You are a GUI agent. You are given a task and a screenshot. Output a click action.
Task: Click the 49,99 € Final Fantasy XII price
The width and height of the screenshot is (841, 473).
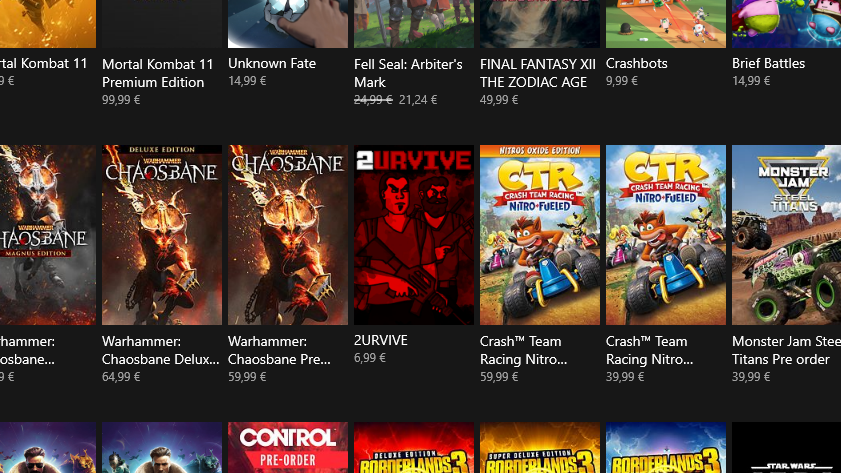pos(499,100)
